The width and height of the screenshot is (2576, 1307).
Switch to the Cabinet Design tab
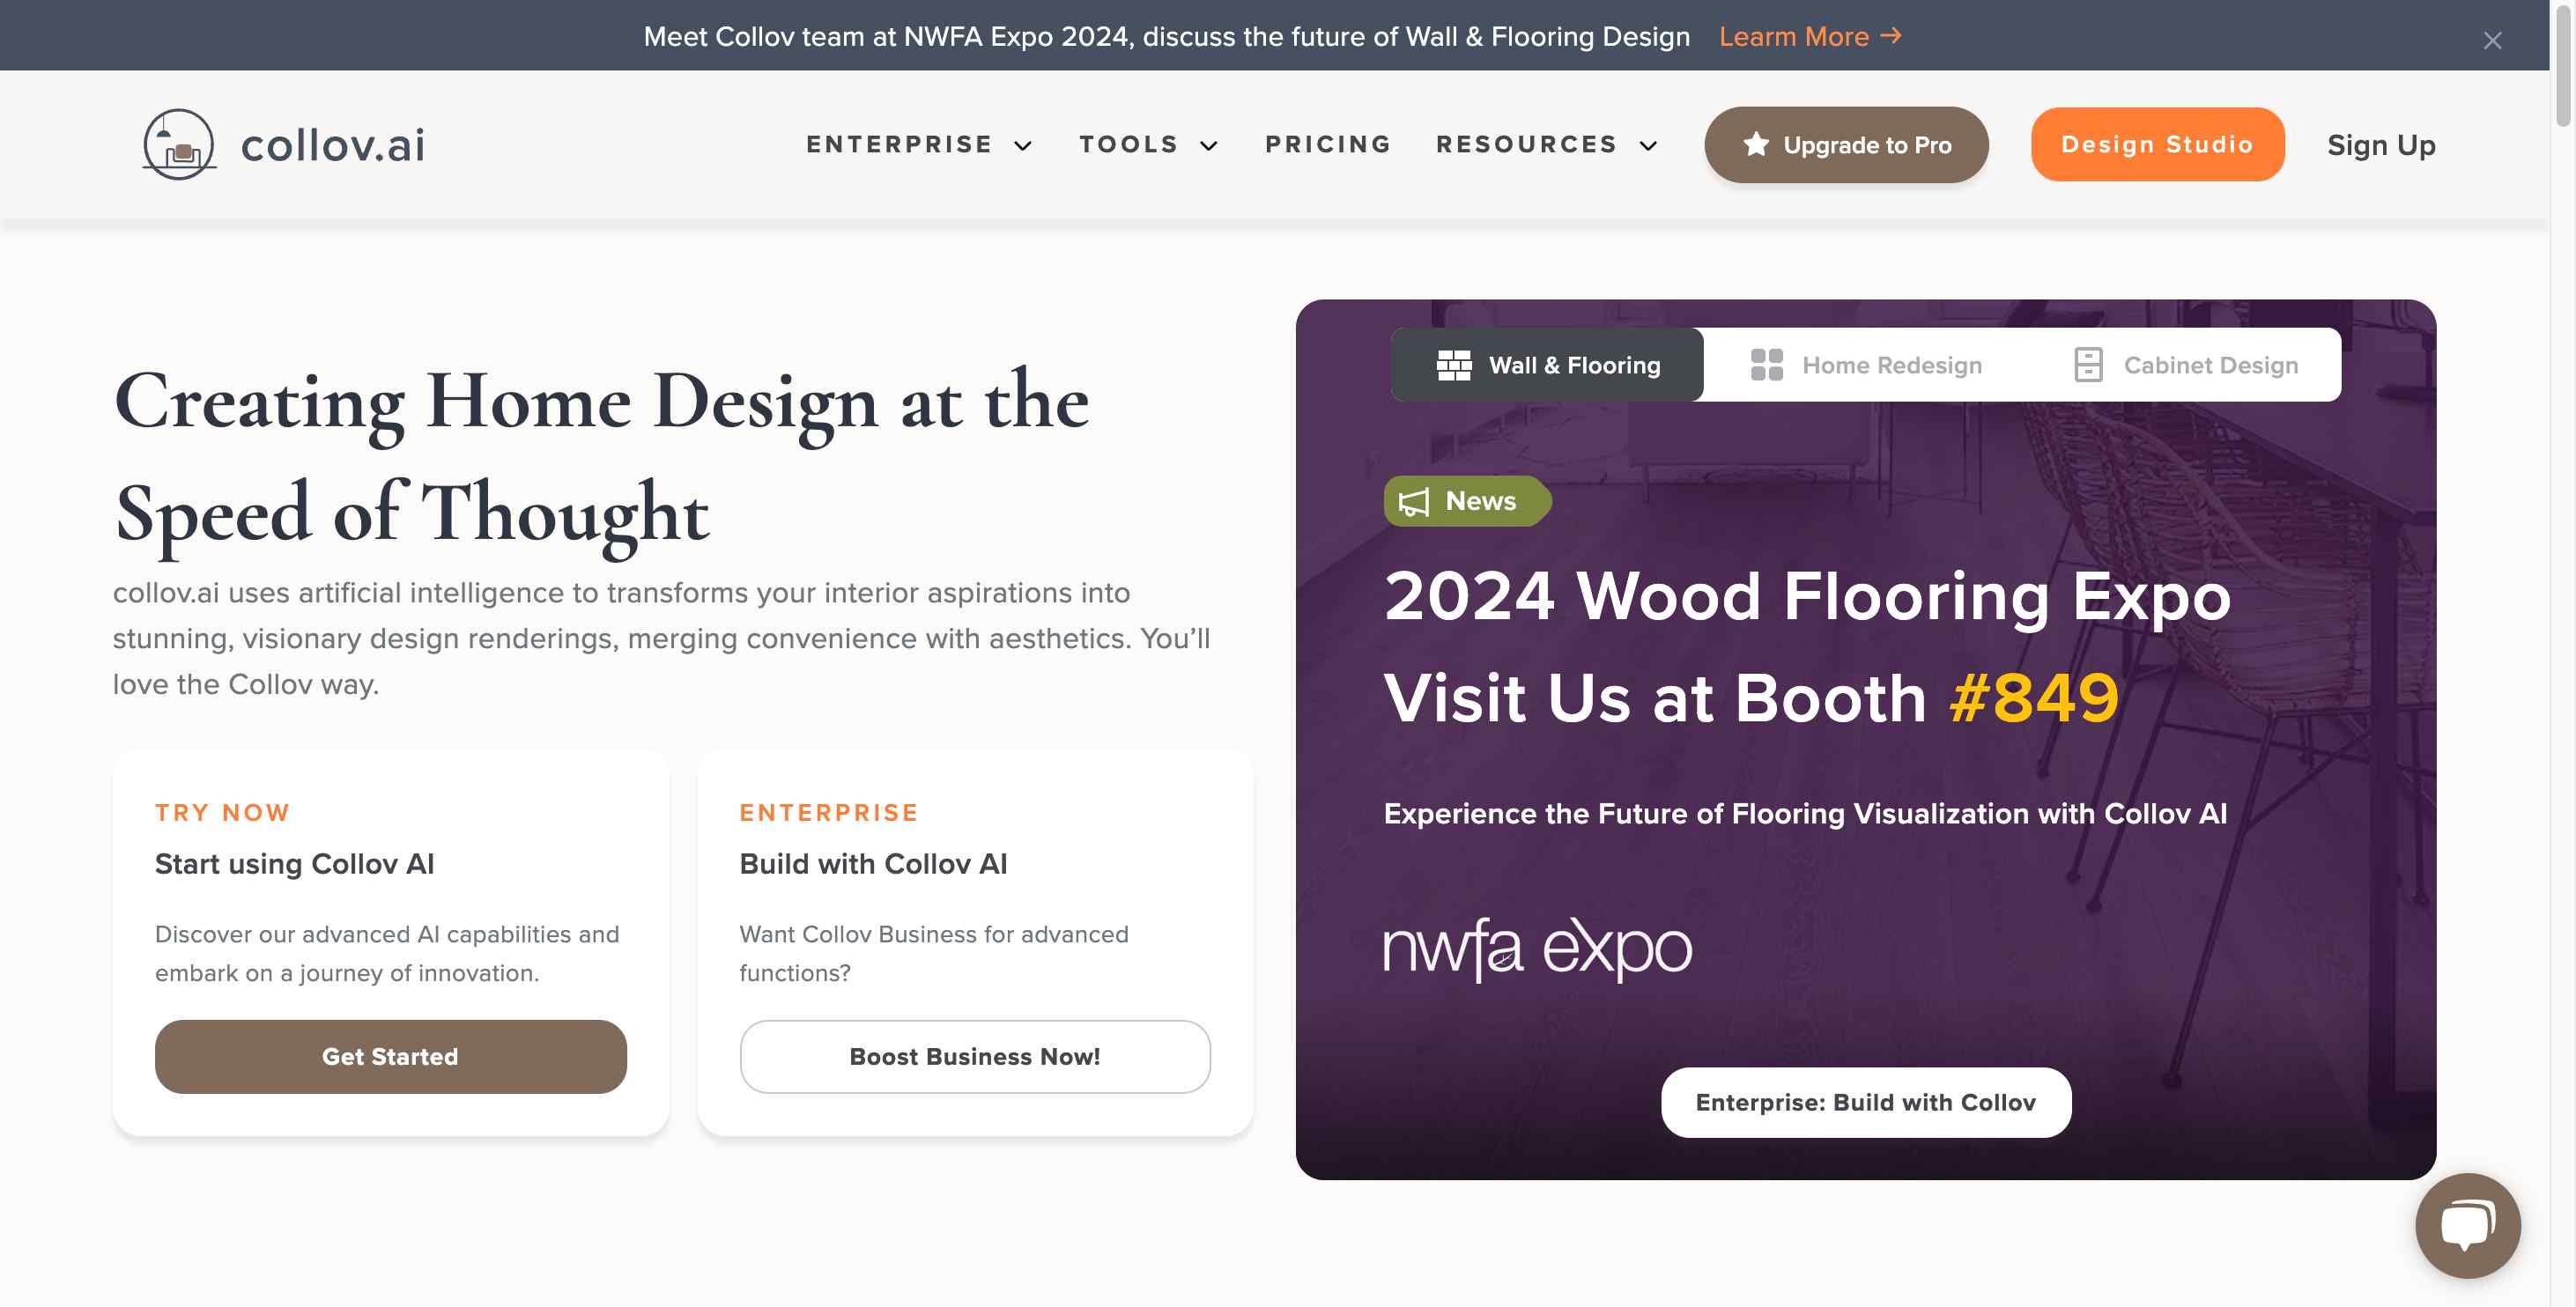coord(2186,365)
